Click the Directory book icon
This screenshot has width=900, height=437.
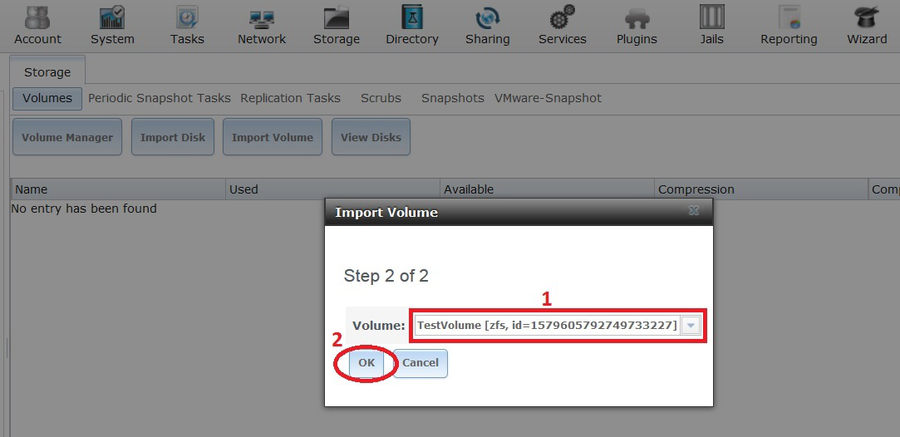point(412,17)
